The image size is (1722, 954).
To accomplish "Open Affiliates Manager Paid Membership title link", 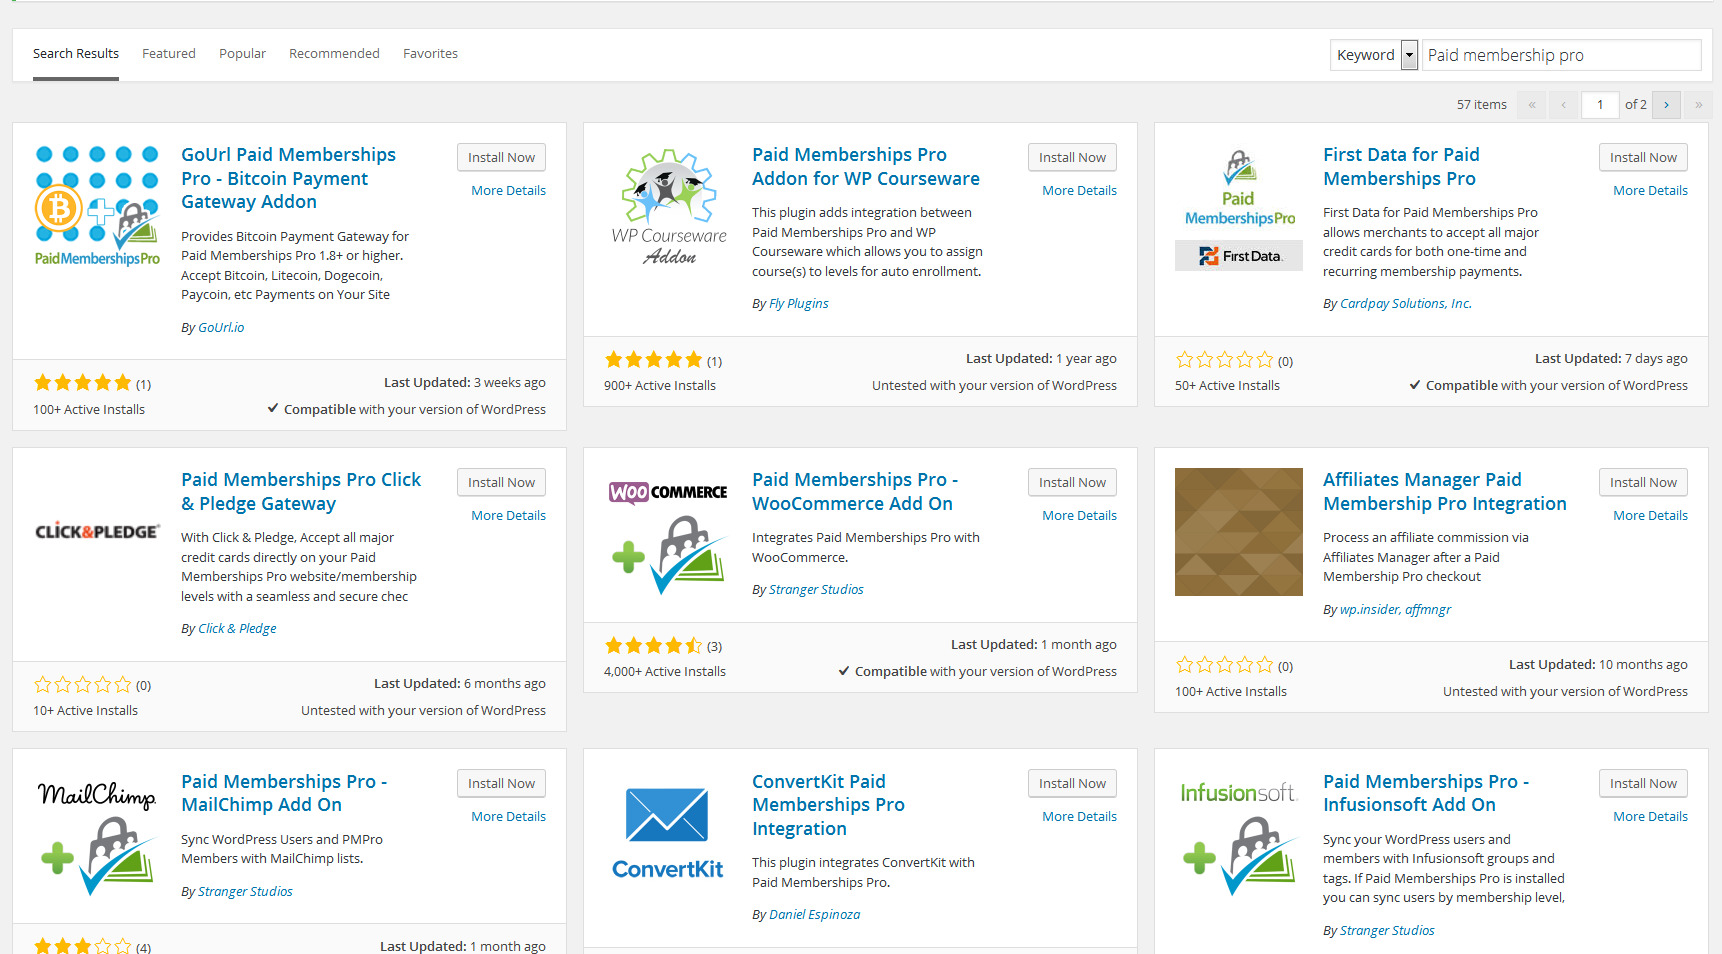I will pos(1445,491).
